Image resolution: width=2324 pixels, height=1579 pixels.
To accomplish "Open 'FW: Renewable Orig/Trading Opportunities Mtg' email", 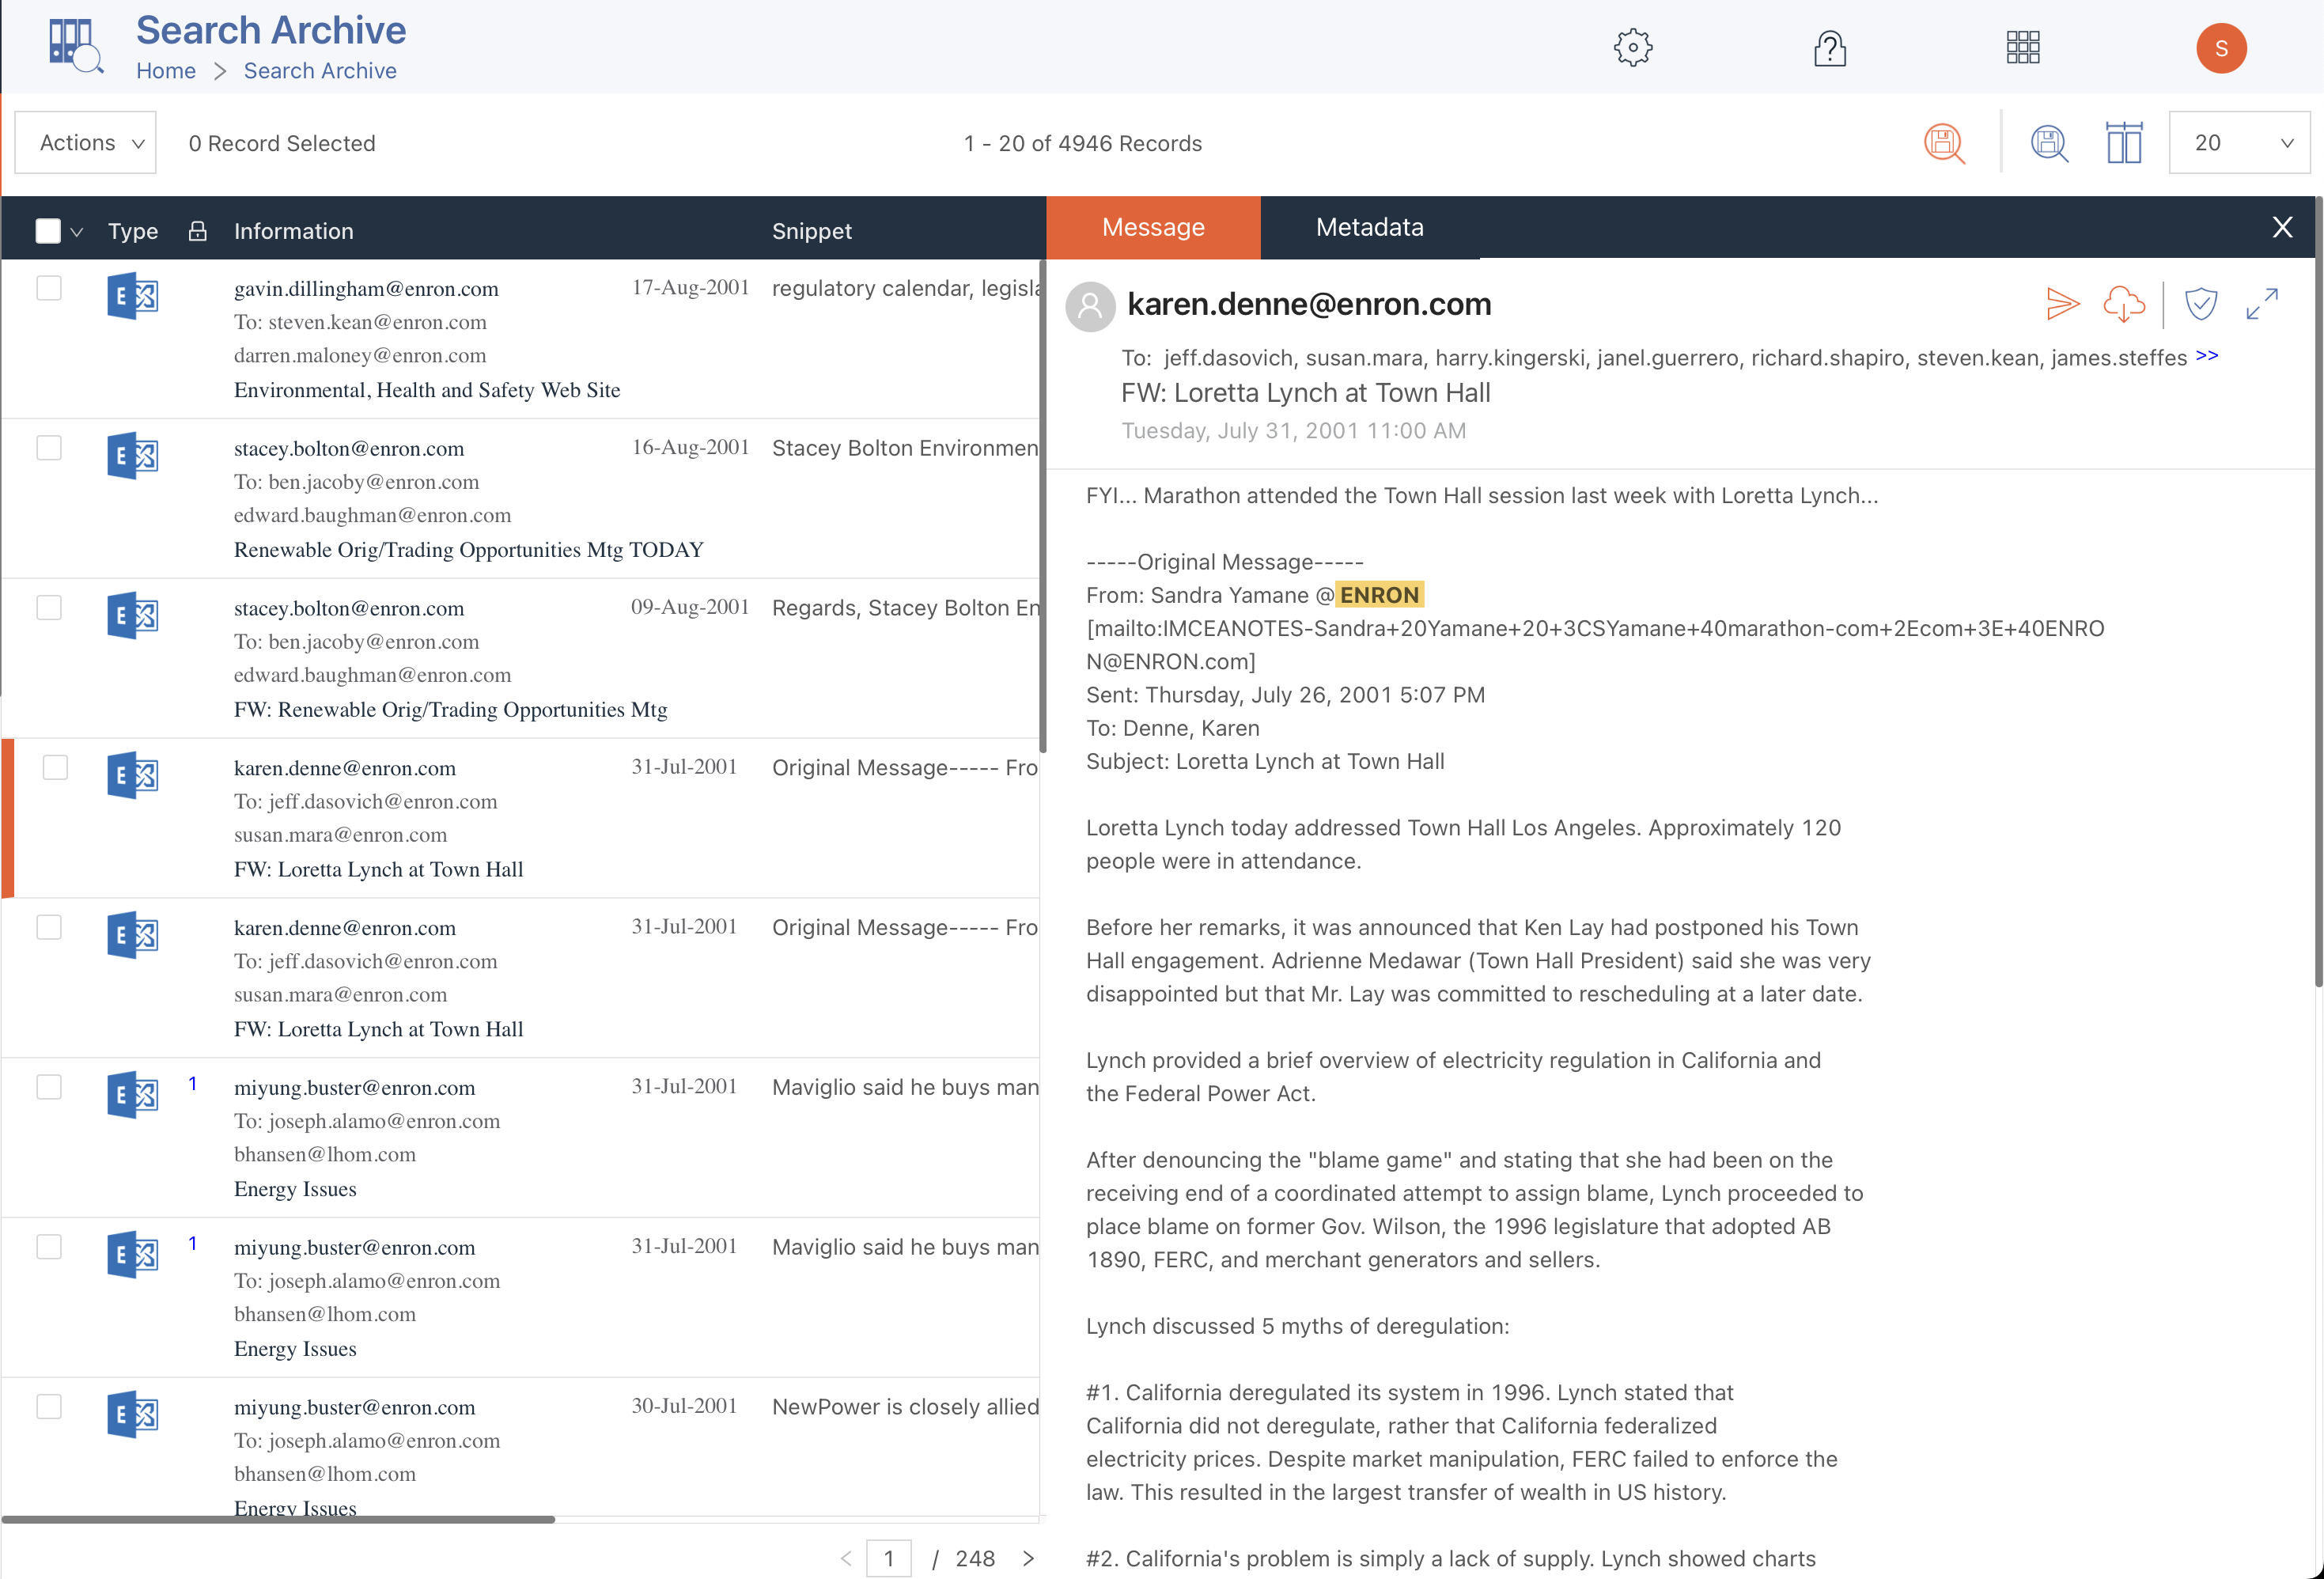I will [451, 710].
